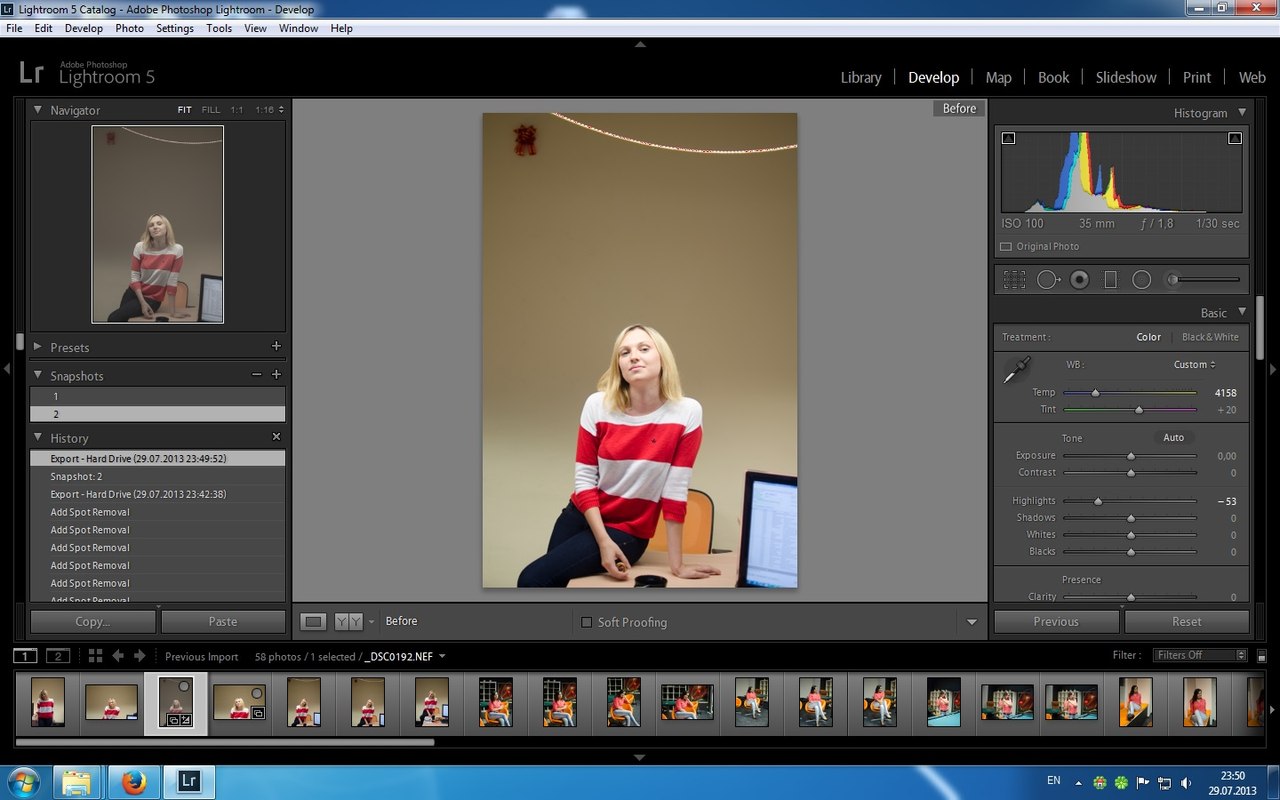Open Grid view from filmstrip bar

point(95,656)
